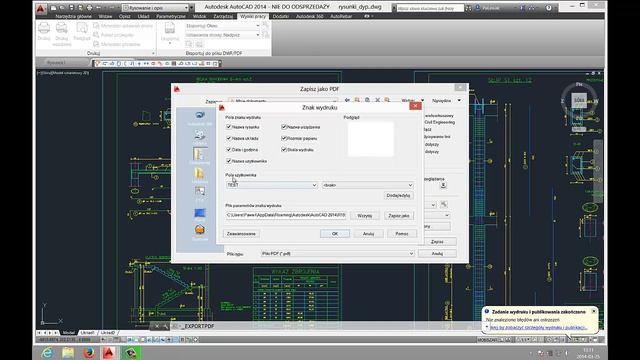Click the plot icon in quick access toolbar
Image resolution: width=640 pixels, height=360 pixels.
click(x=89, y=8)
